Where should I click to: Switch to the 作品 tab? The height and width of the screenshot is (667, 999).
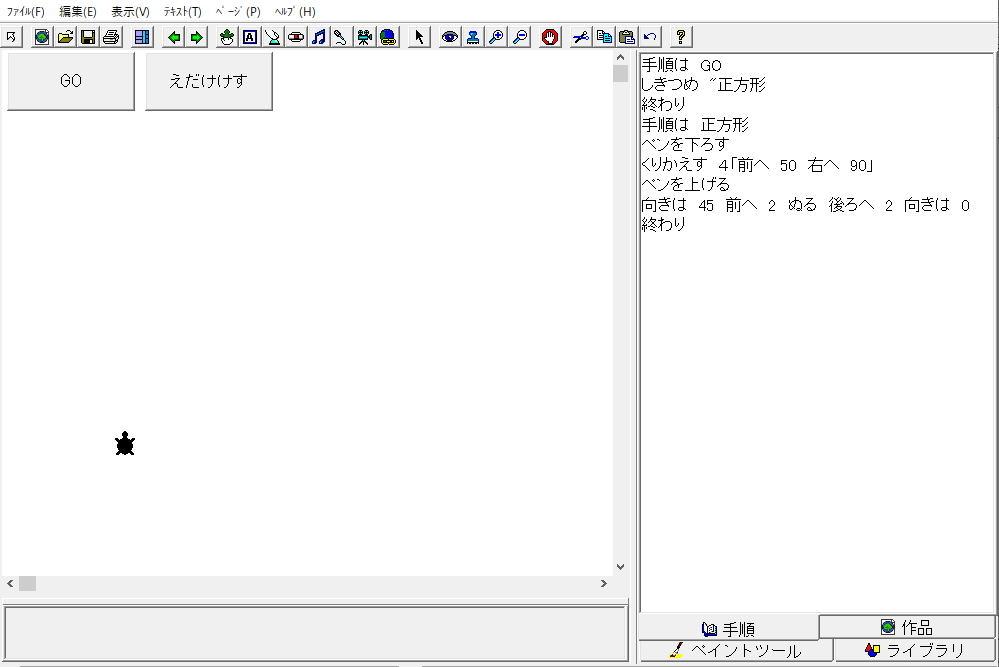[907, 627]
